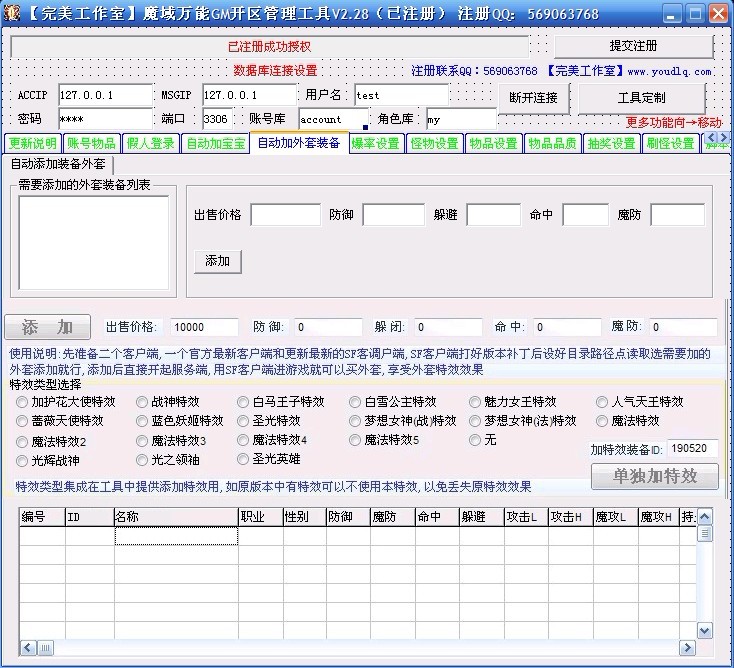The width and height of the screenshot is (734, 668).
Task: Click the small 添加 button
Action: [x=217, y=261]
